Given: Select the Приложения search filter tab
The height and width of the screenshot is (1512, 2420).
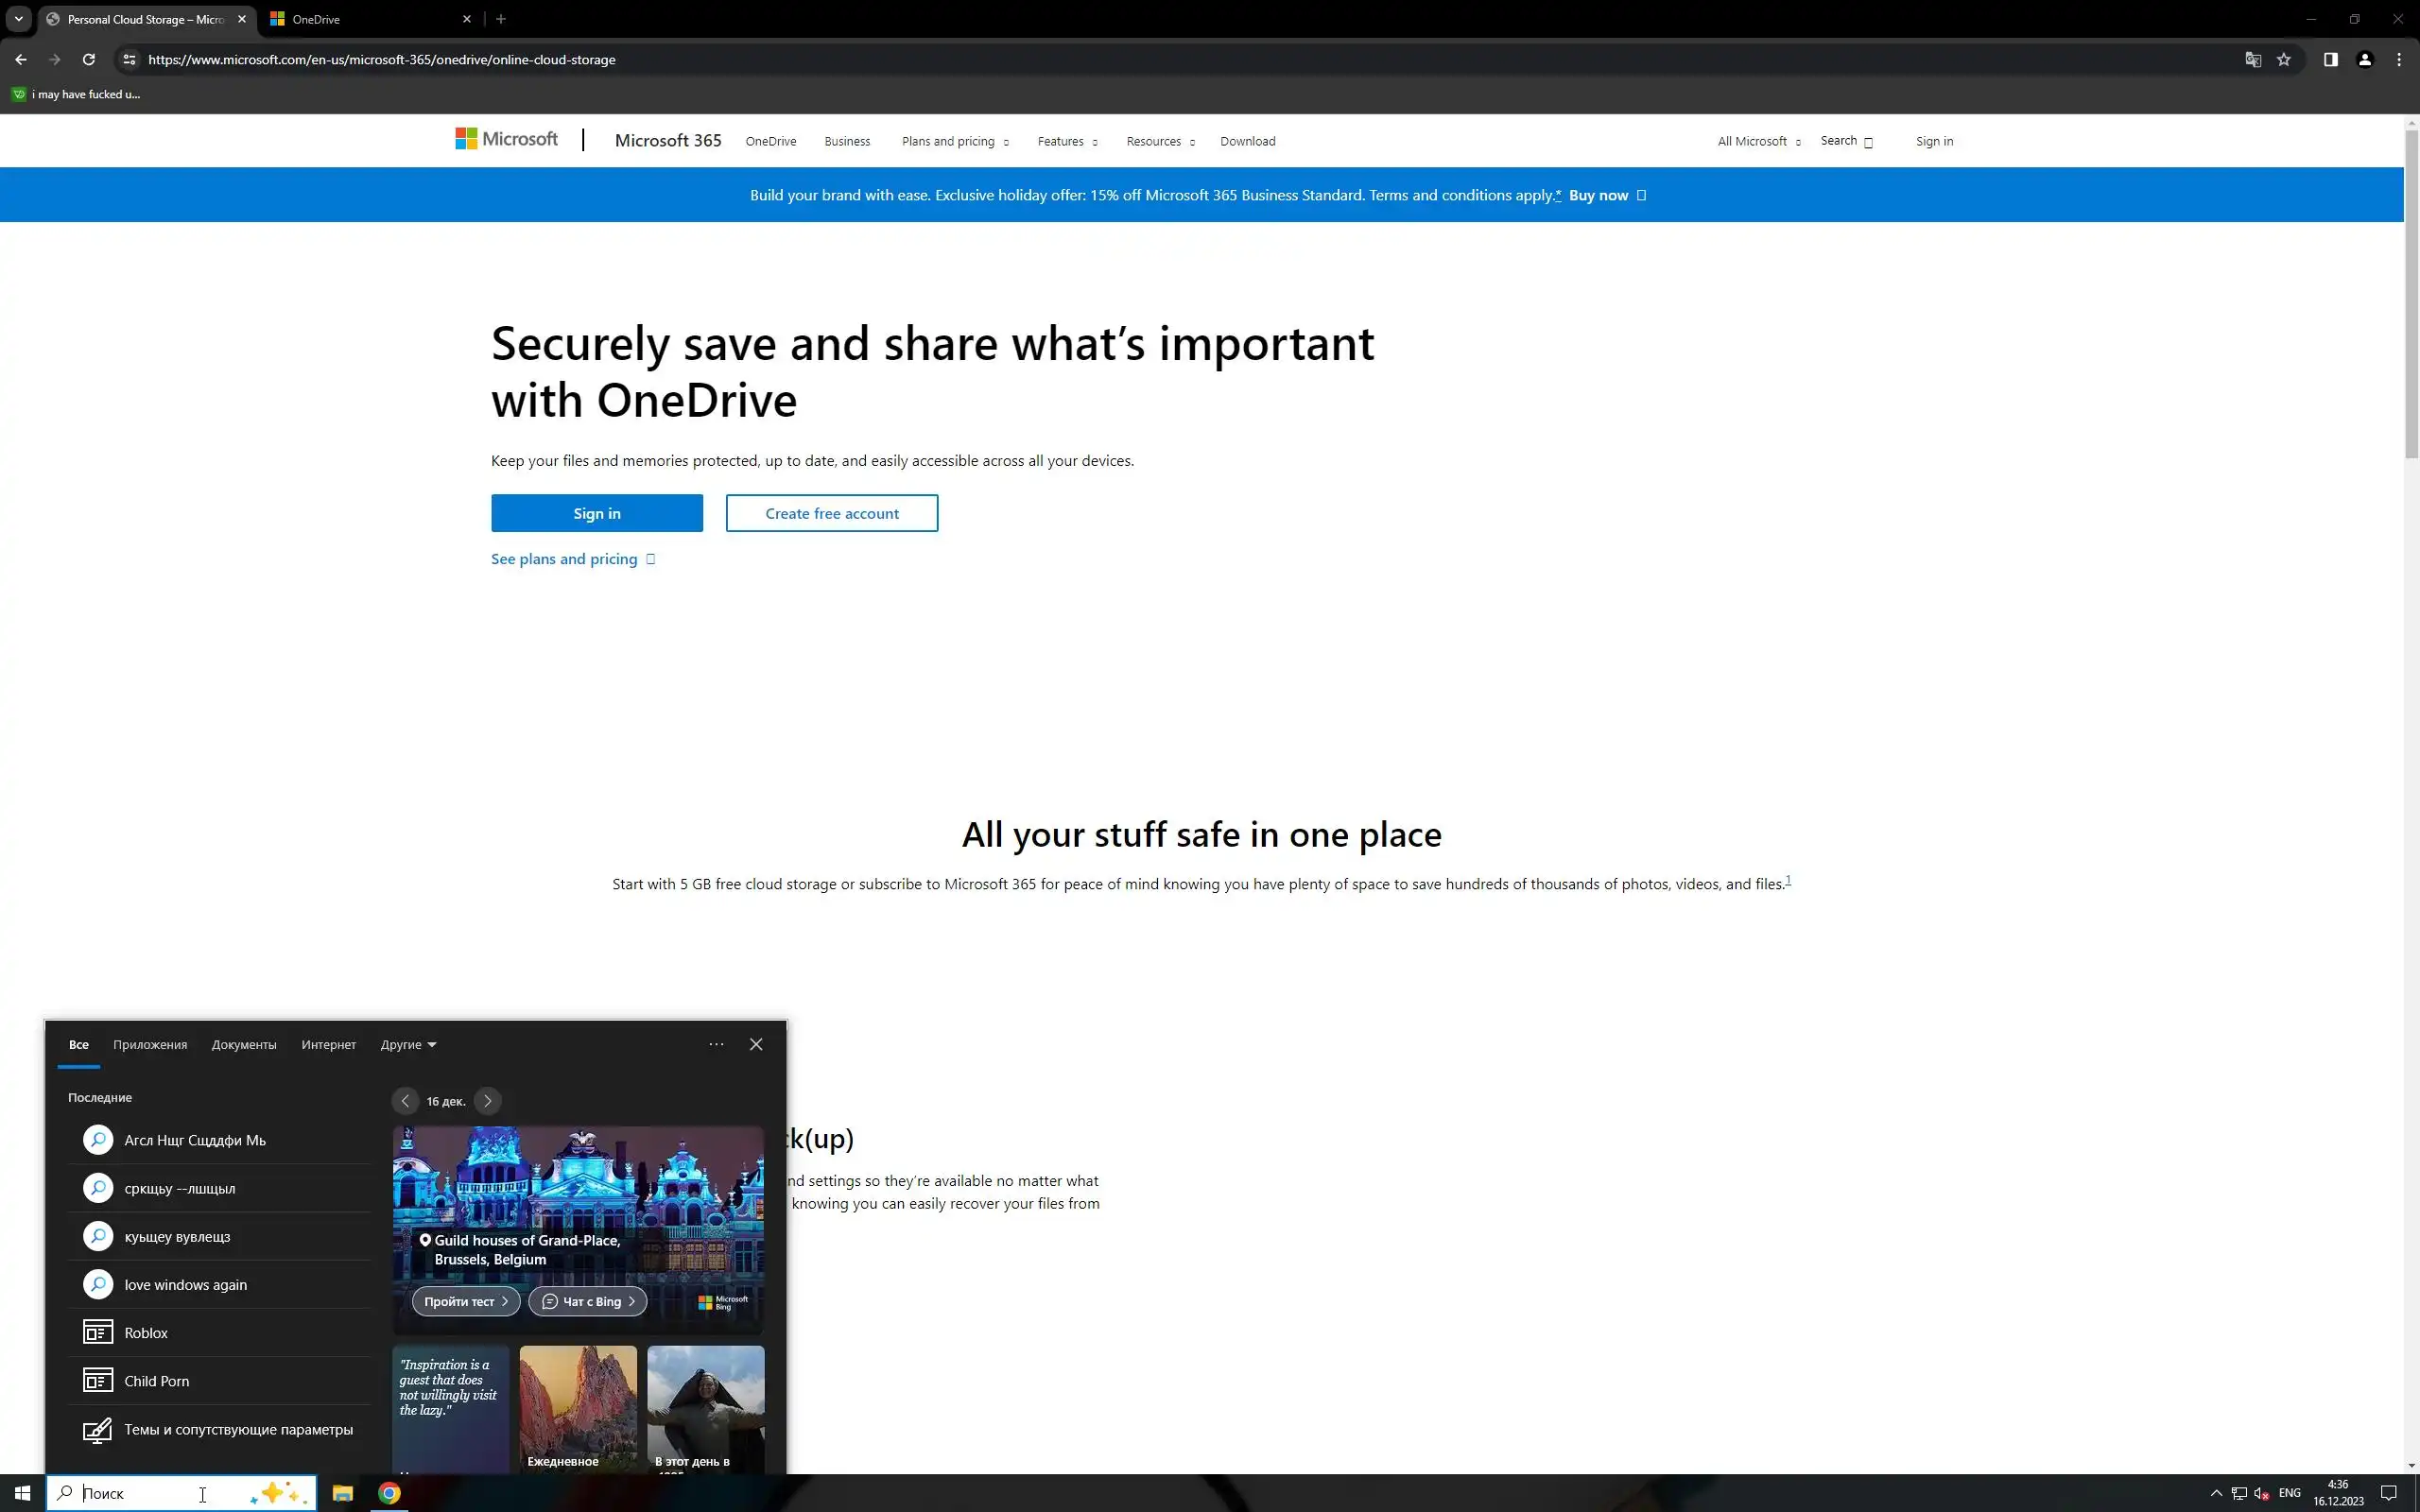Looking at the screenshot, I should pyautogui.click(x=150, y=1044).
